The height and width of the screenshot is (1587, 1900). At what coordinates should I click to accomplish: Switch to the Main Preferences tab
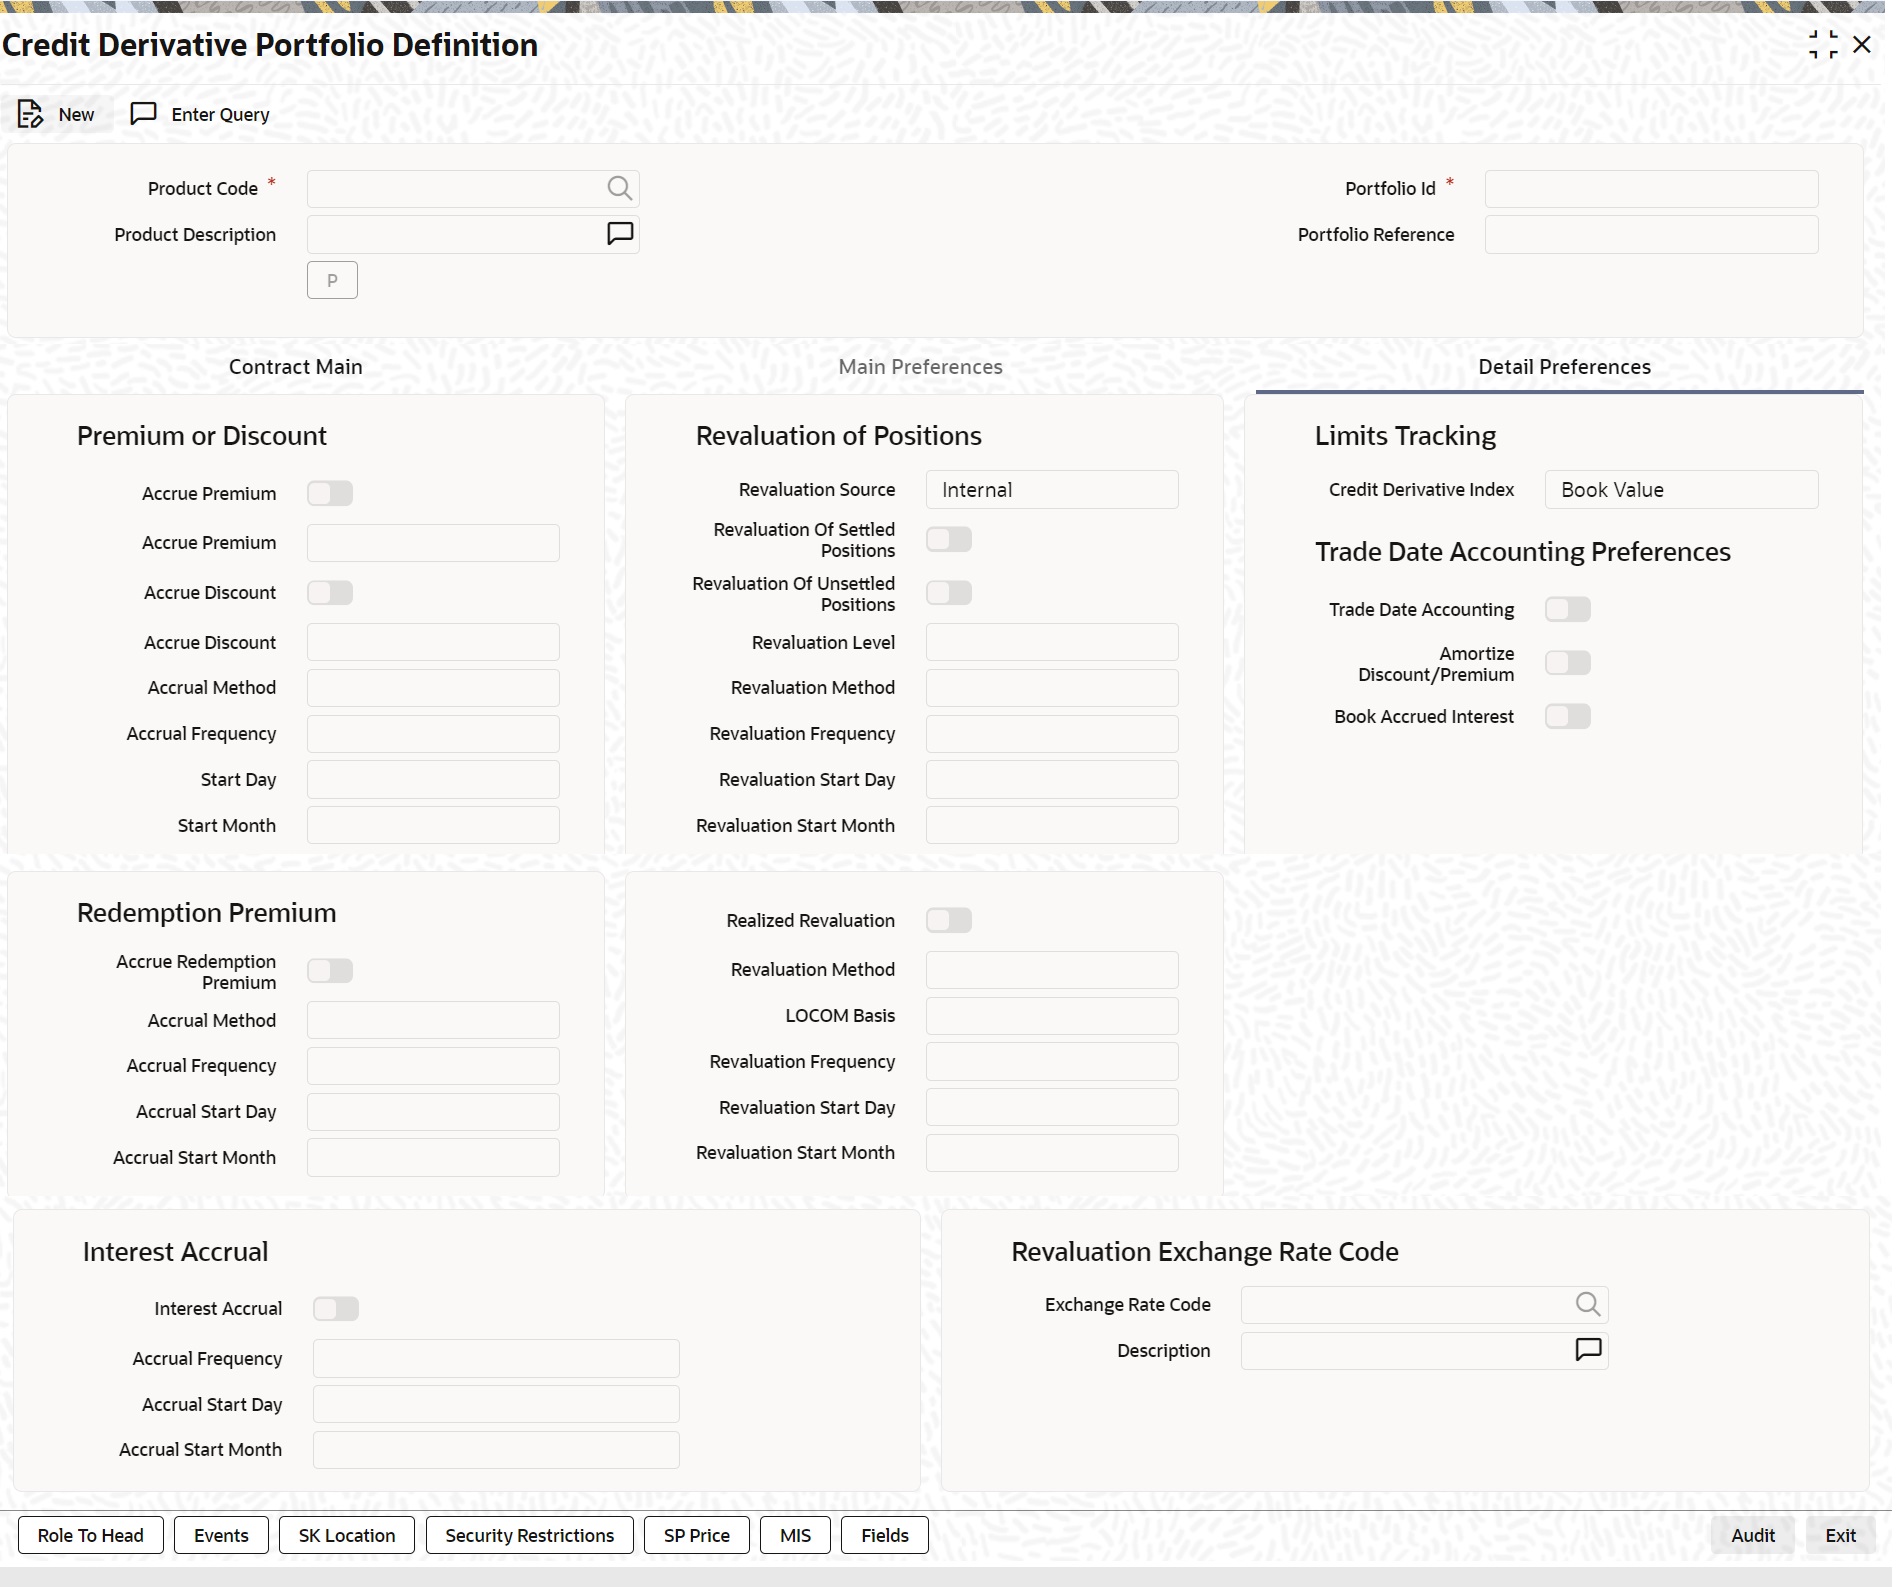(x=919, y=366)
